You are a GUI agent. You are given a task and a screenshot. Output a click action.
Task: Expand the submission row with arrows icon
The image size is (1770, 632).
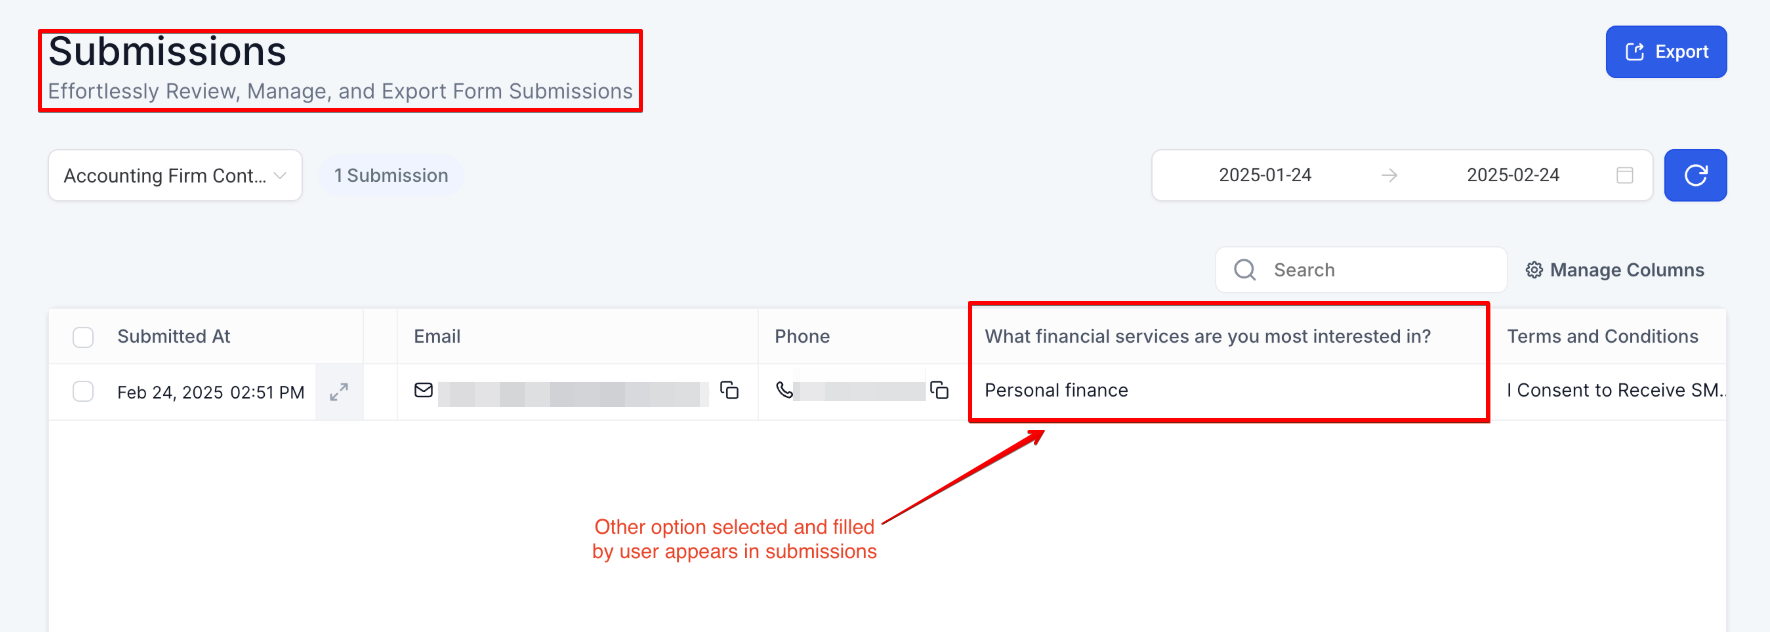(339, 392)
